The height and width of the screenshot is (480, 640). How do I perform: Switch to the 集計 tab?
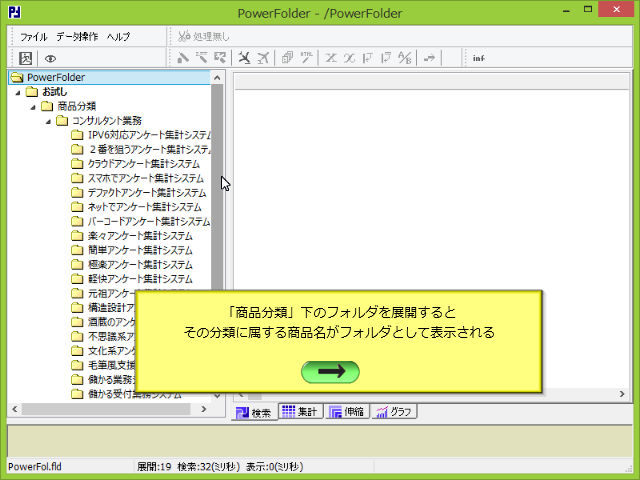point(300,411)
